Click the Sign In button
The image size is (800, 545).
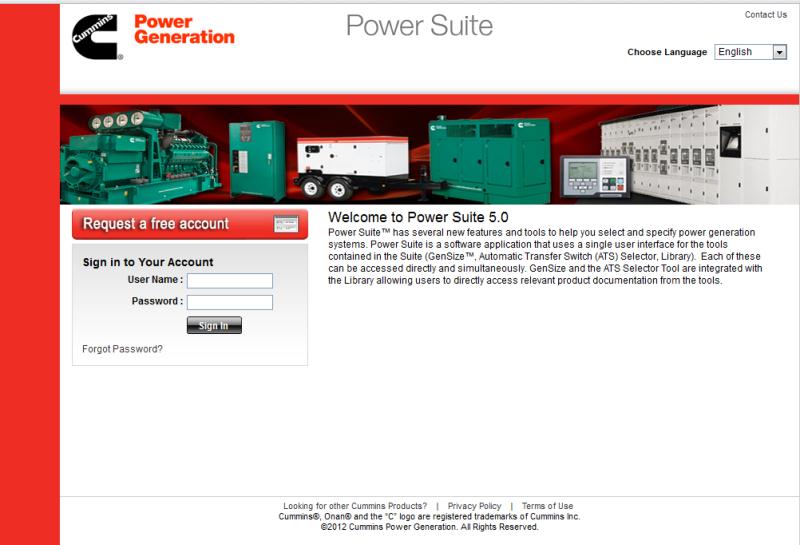point(214,325)
